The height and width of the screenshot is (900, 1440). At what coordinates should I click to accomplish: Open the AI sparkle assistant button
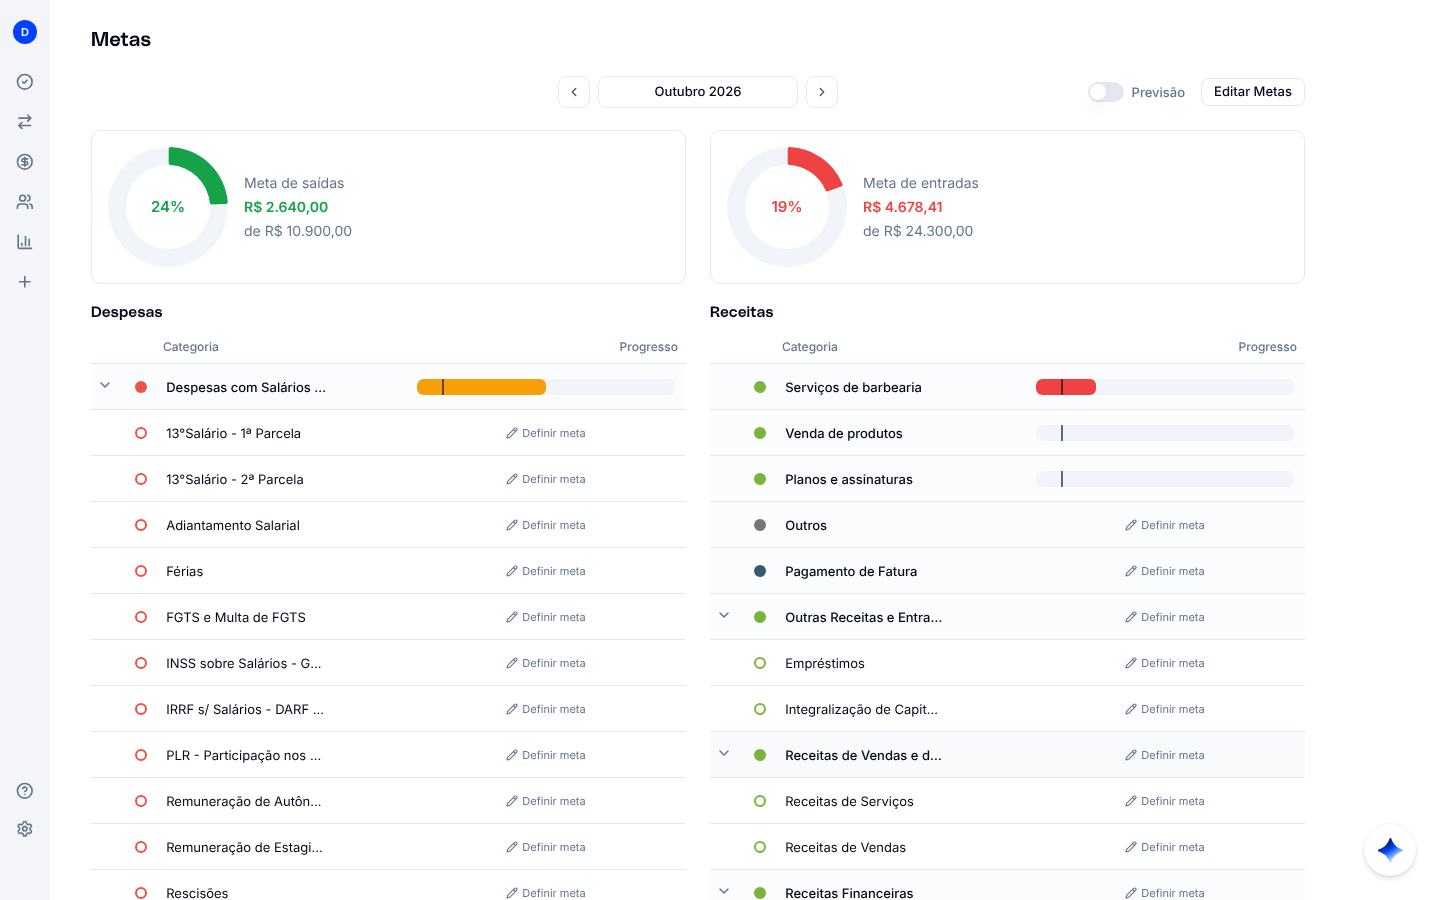click(1390, 850)
